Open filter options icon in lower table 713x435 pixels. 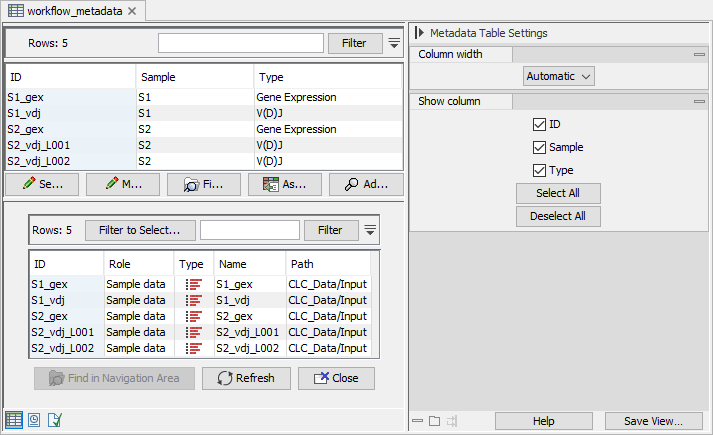(x=370, y=230)
